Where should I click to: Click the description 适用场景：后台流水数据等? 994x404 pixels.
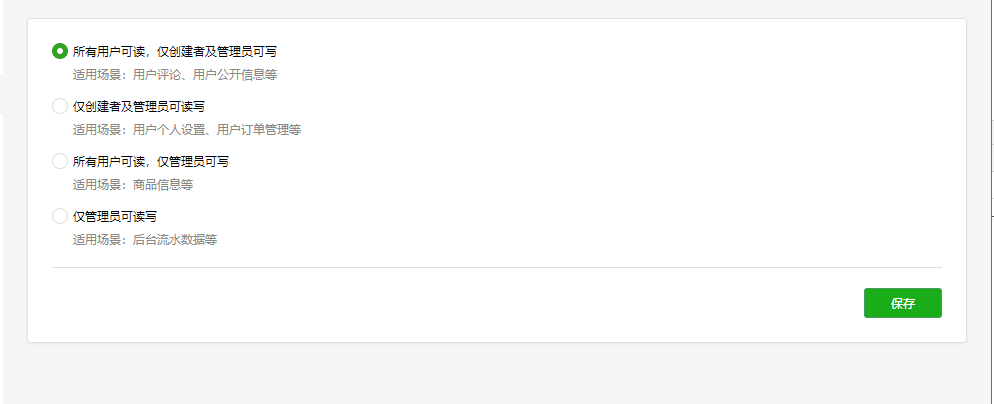[144, 239]
